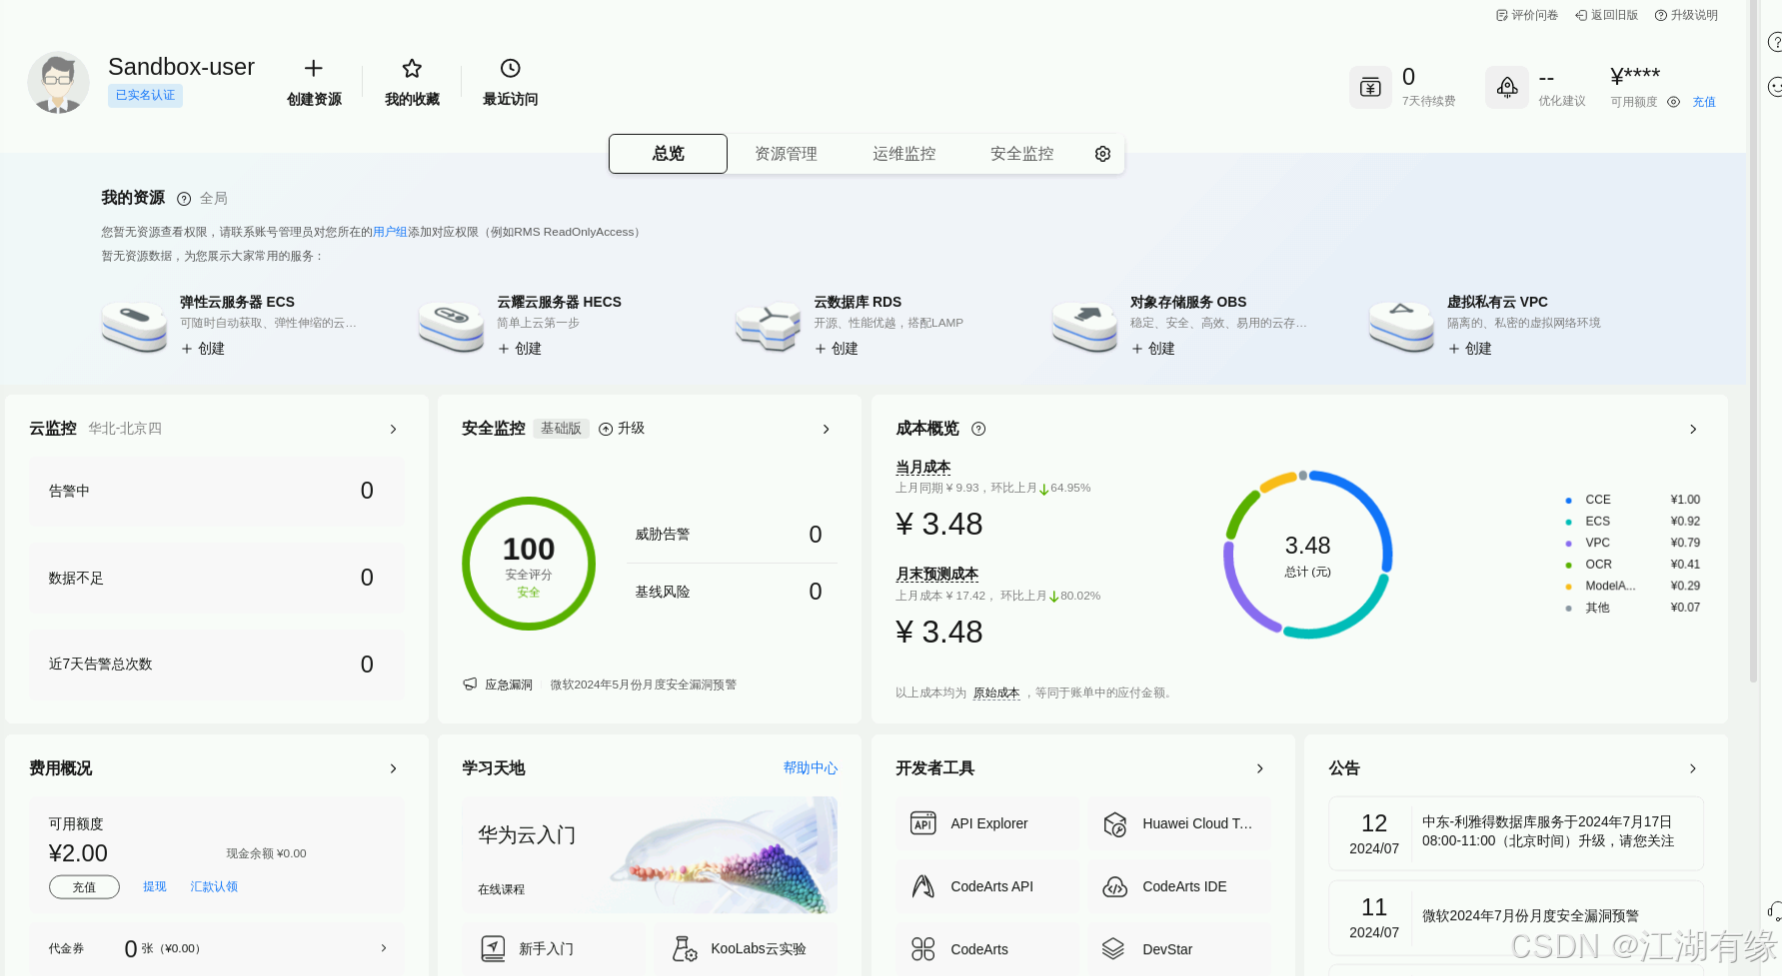Click the 升级 upgrade button
Image resolution: width=1782 pixels, height=976 pixels.
(x=621, y=428)
